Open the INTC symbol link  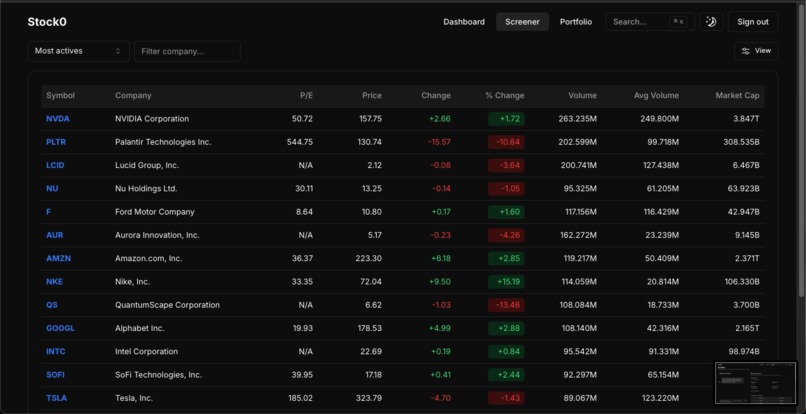pos(56,351)
